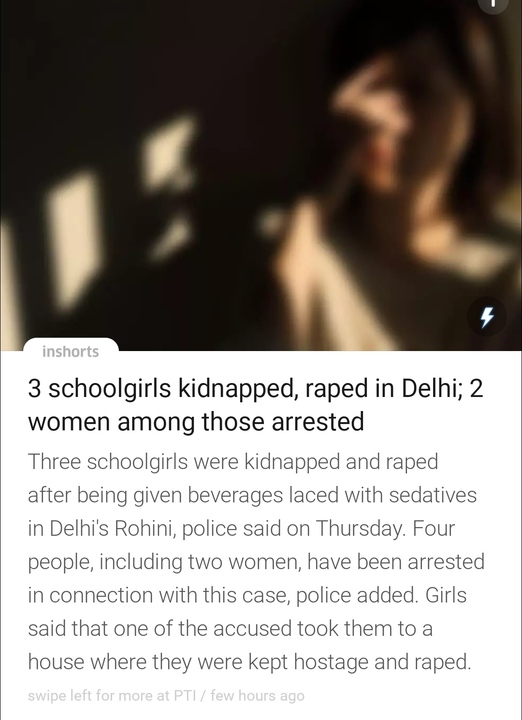The height and width of the screenshot is (720, 522).
Task: Tap the article summary paragraph text
Action: pos(256,562)
